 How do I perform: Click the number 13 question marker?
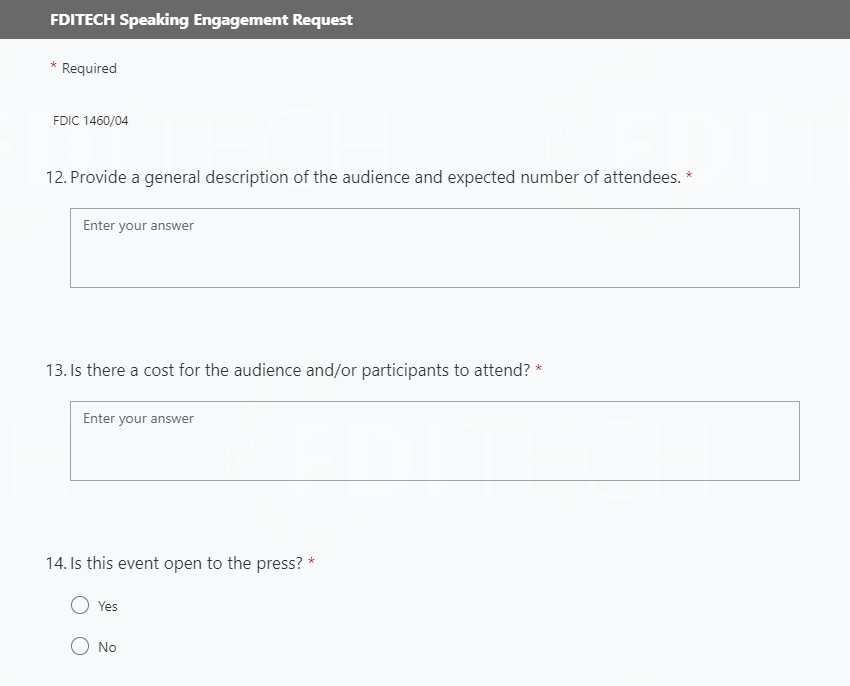(x=55, y=371)
